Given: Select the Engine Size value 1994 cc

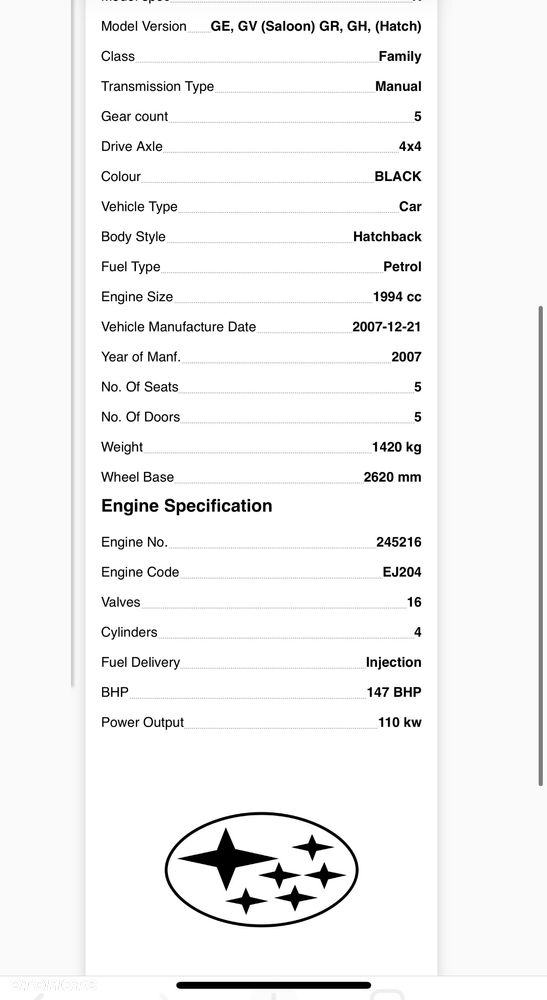Looking at the screenshot, I should pos(397,297).
